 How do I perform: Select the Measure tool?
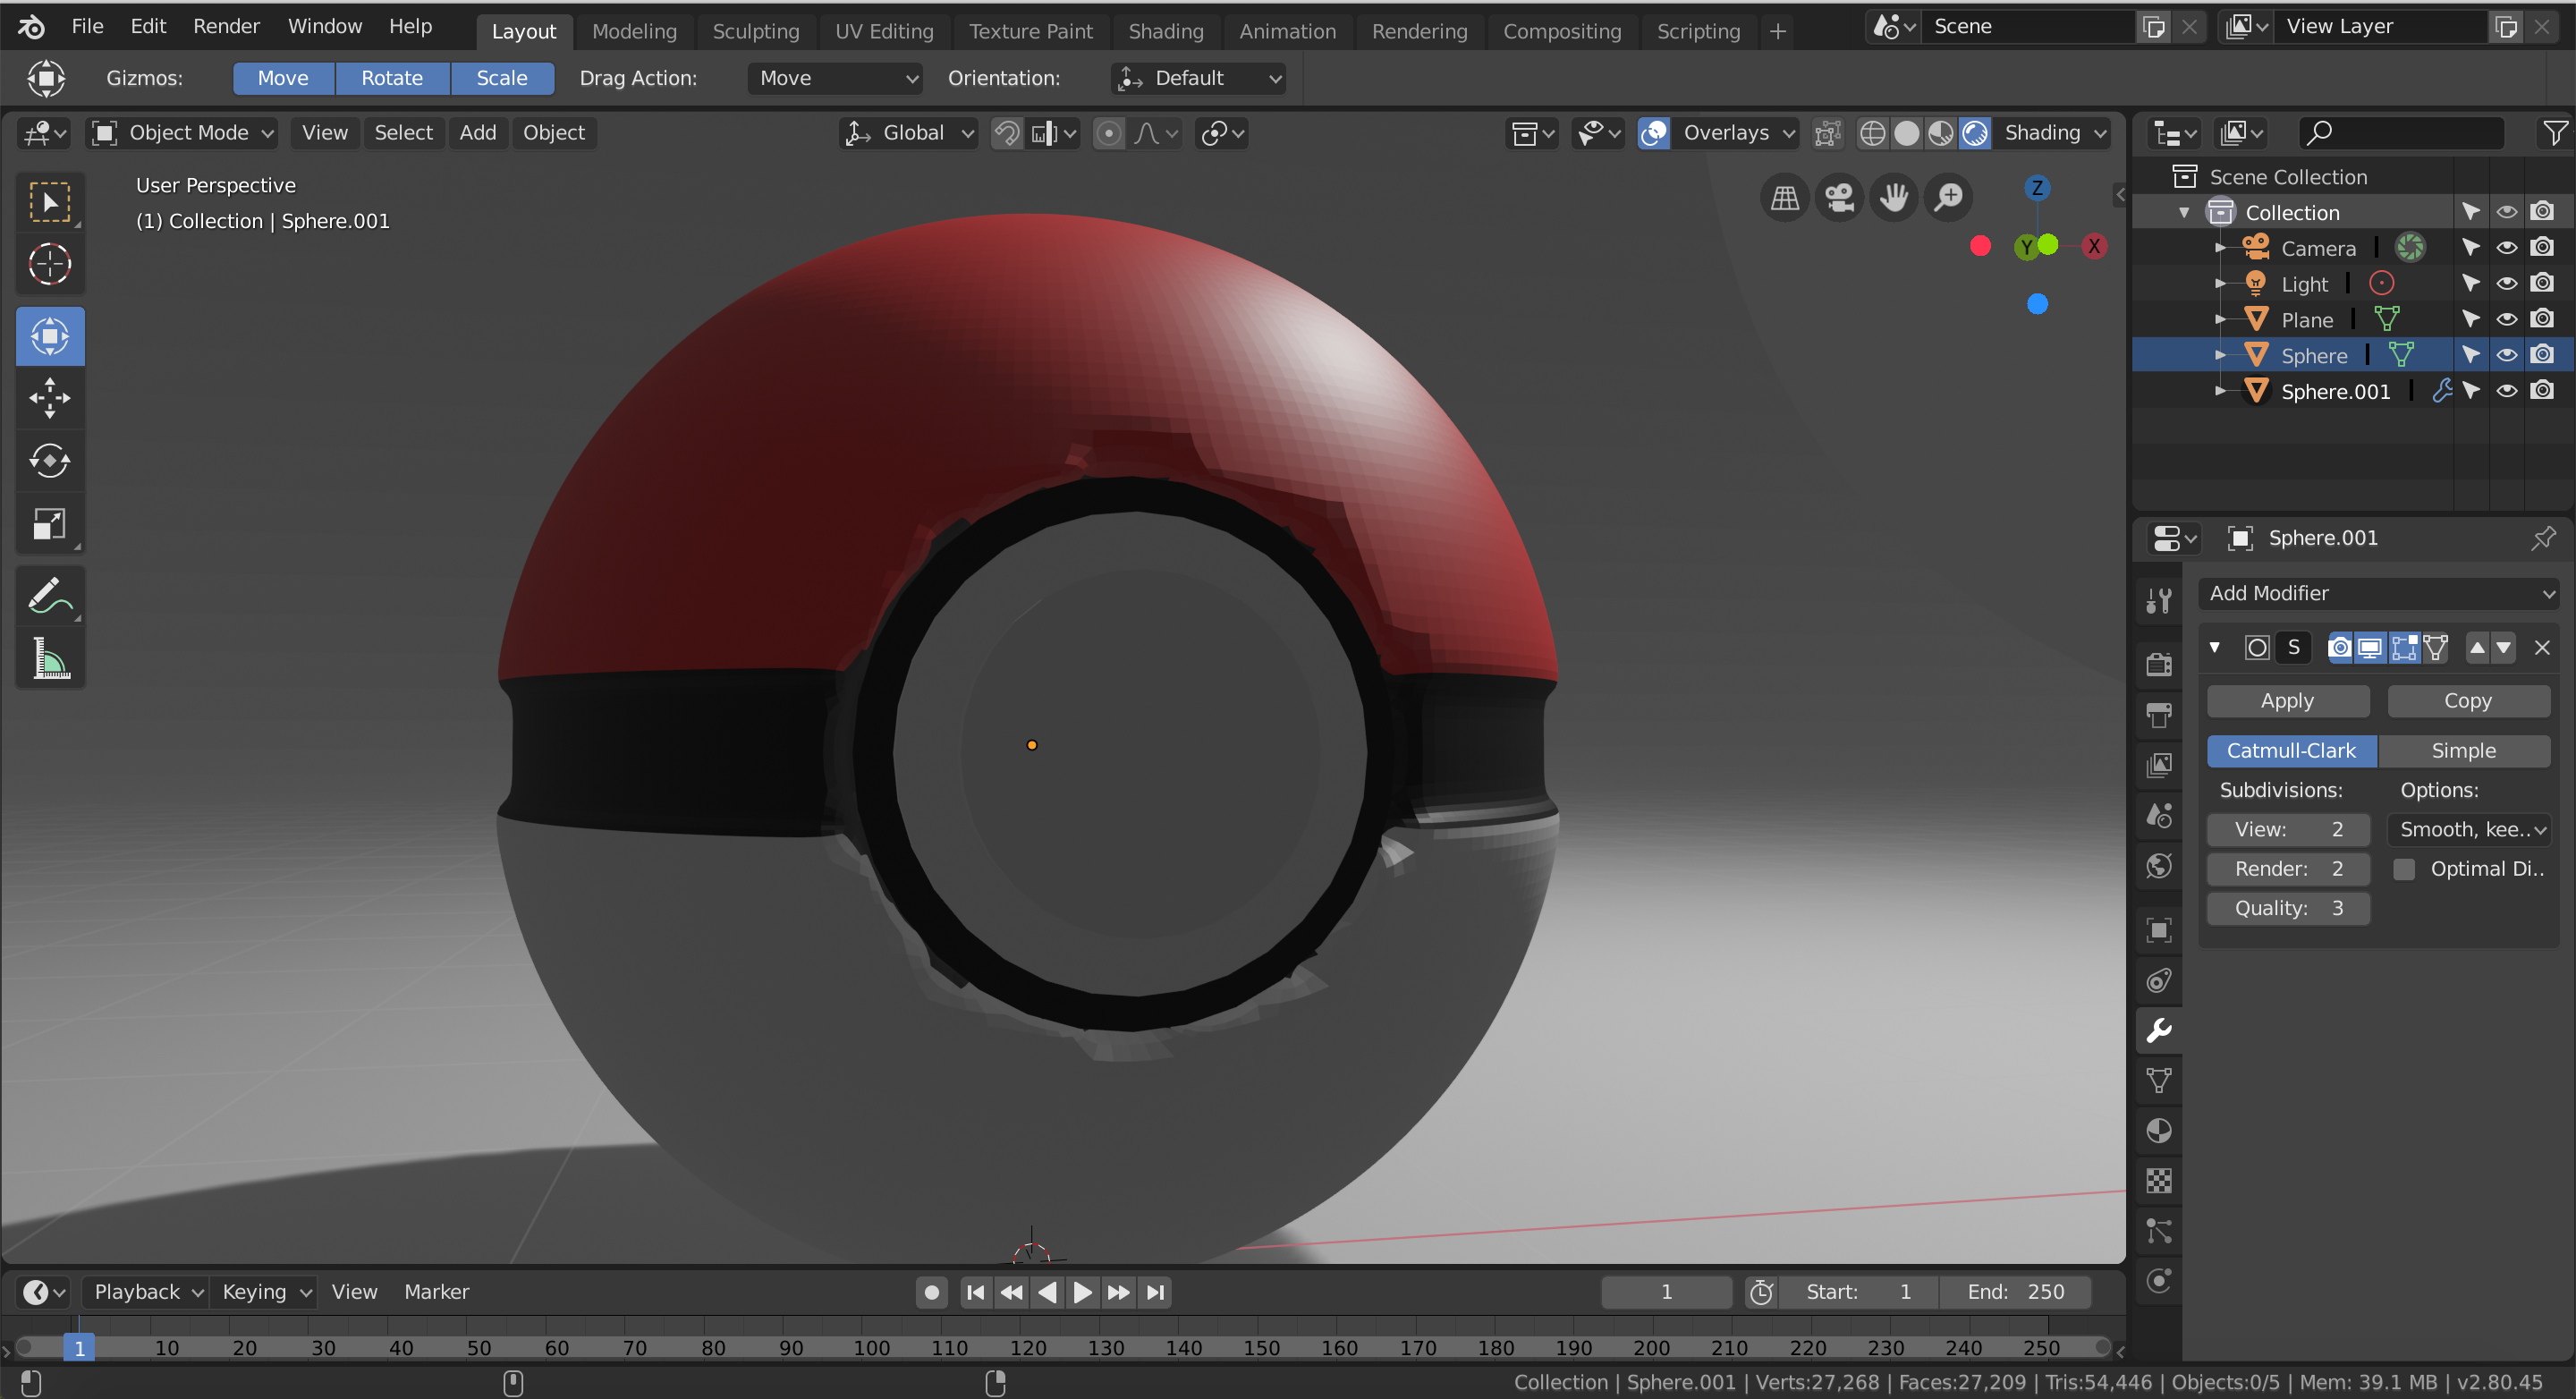pos(49,658)
